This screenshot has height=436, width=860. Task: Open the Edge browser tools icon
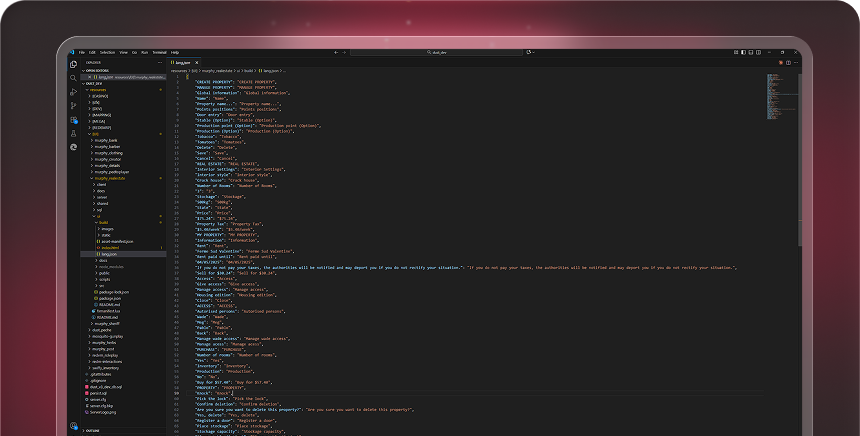[x=73, y=147]
